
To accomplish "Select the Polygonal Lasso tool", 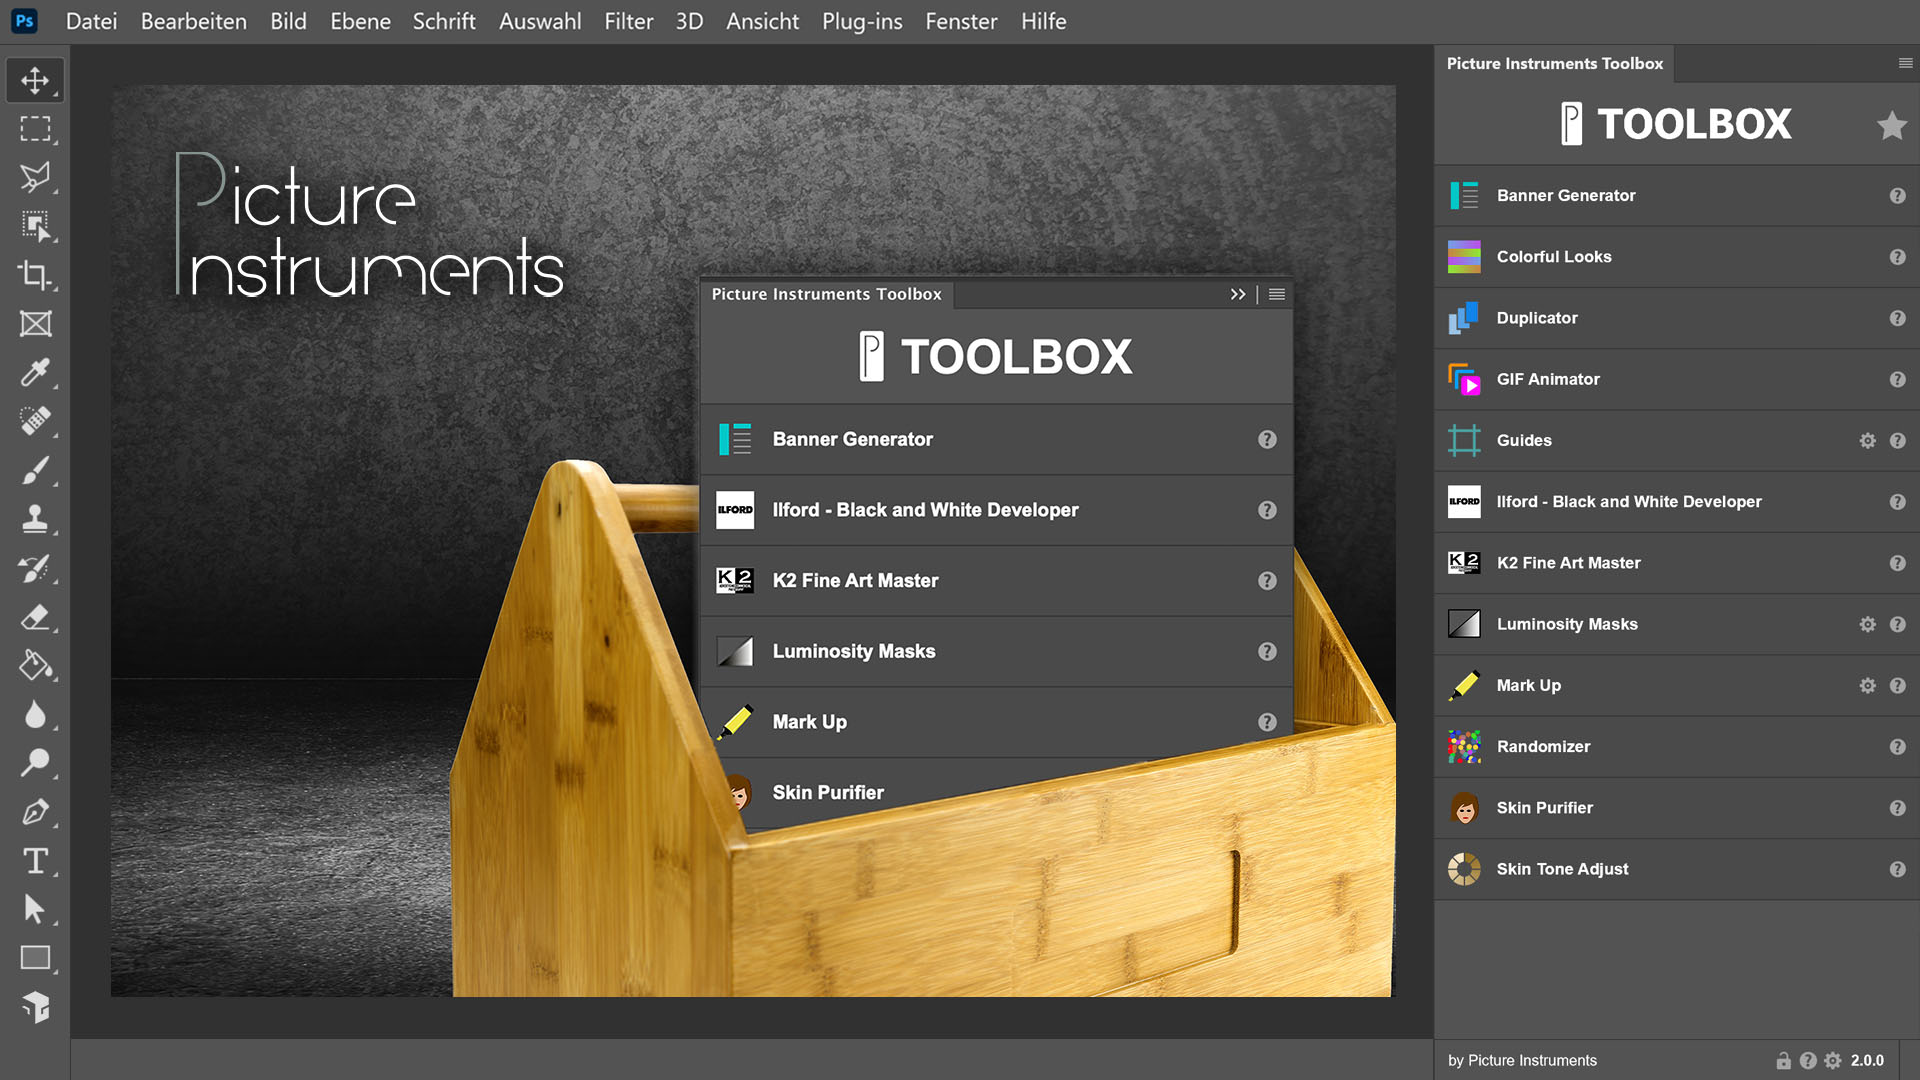I will pyautogui.click(x=35, y=178).
